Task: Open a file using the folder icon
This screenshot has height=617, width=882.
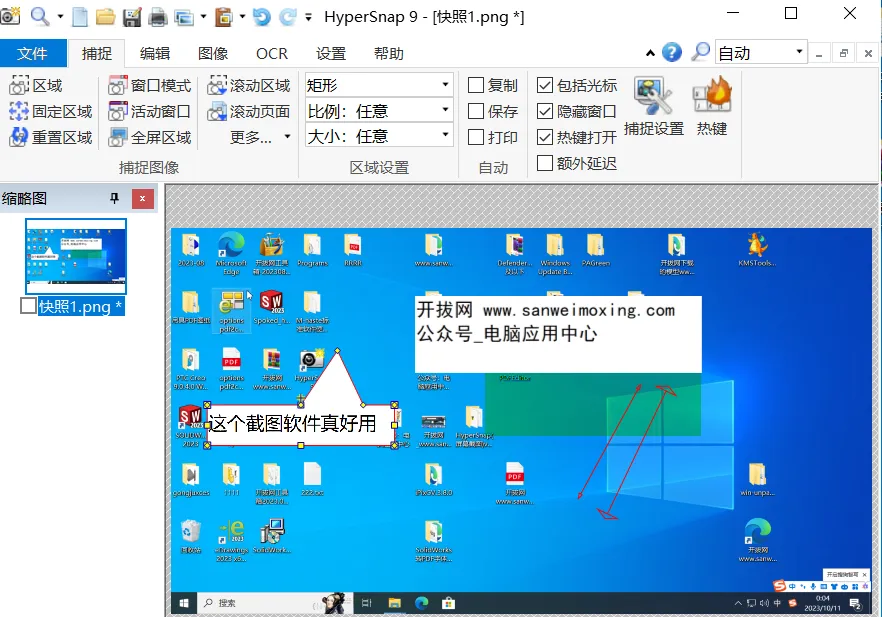Action: tap(105, 17)
